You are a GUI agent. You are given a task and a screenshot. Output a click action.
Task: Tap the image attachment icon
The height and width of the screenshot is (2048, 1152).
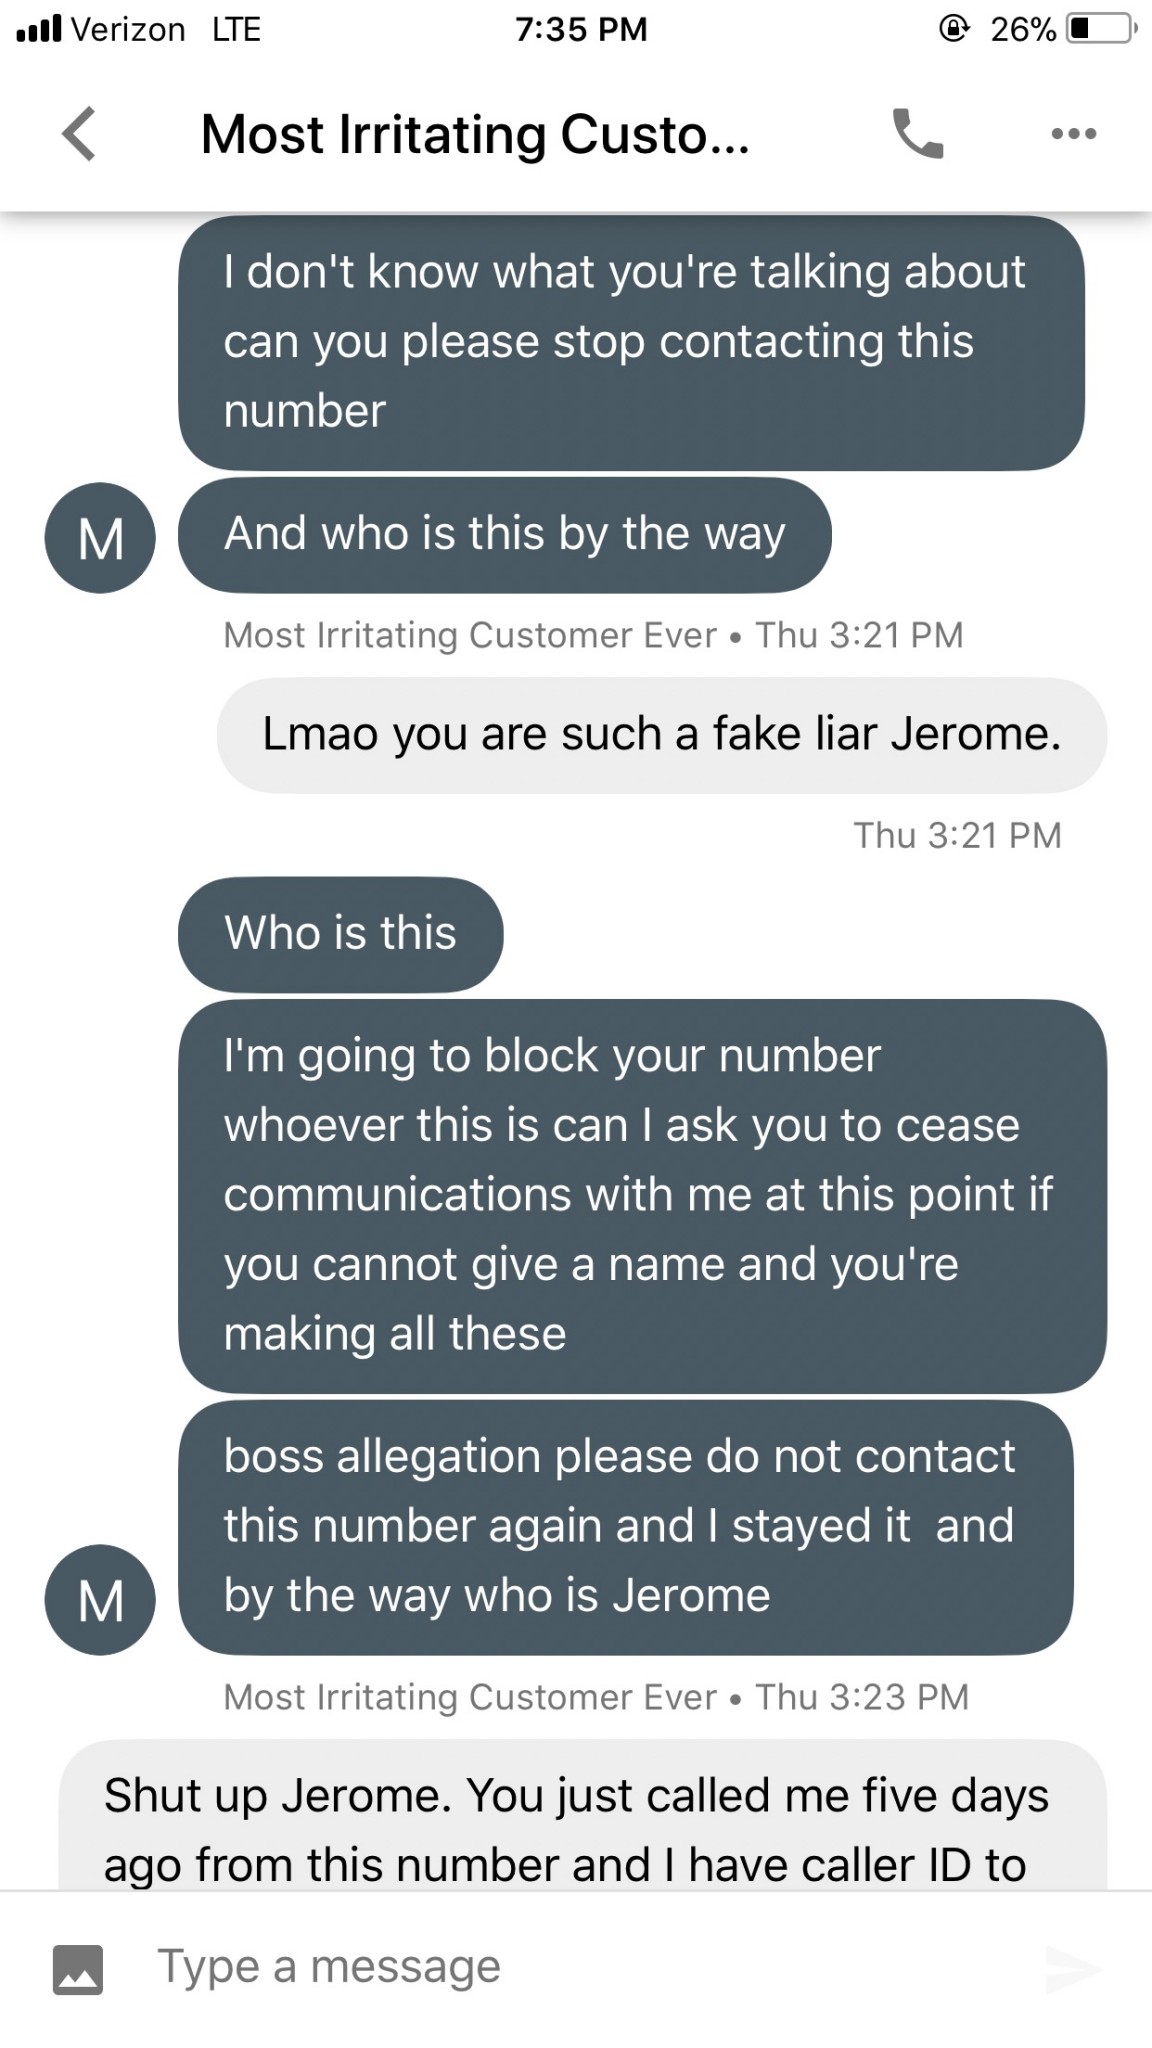click(78, 1969)
